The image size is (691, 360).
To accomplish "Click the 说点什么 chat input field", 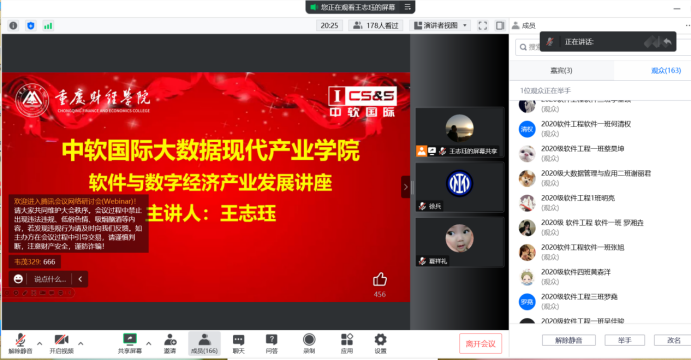I will (x=50, y=279).
